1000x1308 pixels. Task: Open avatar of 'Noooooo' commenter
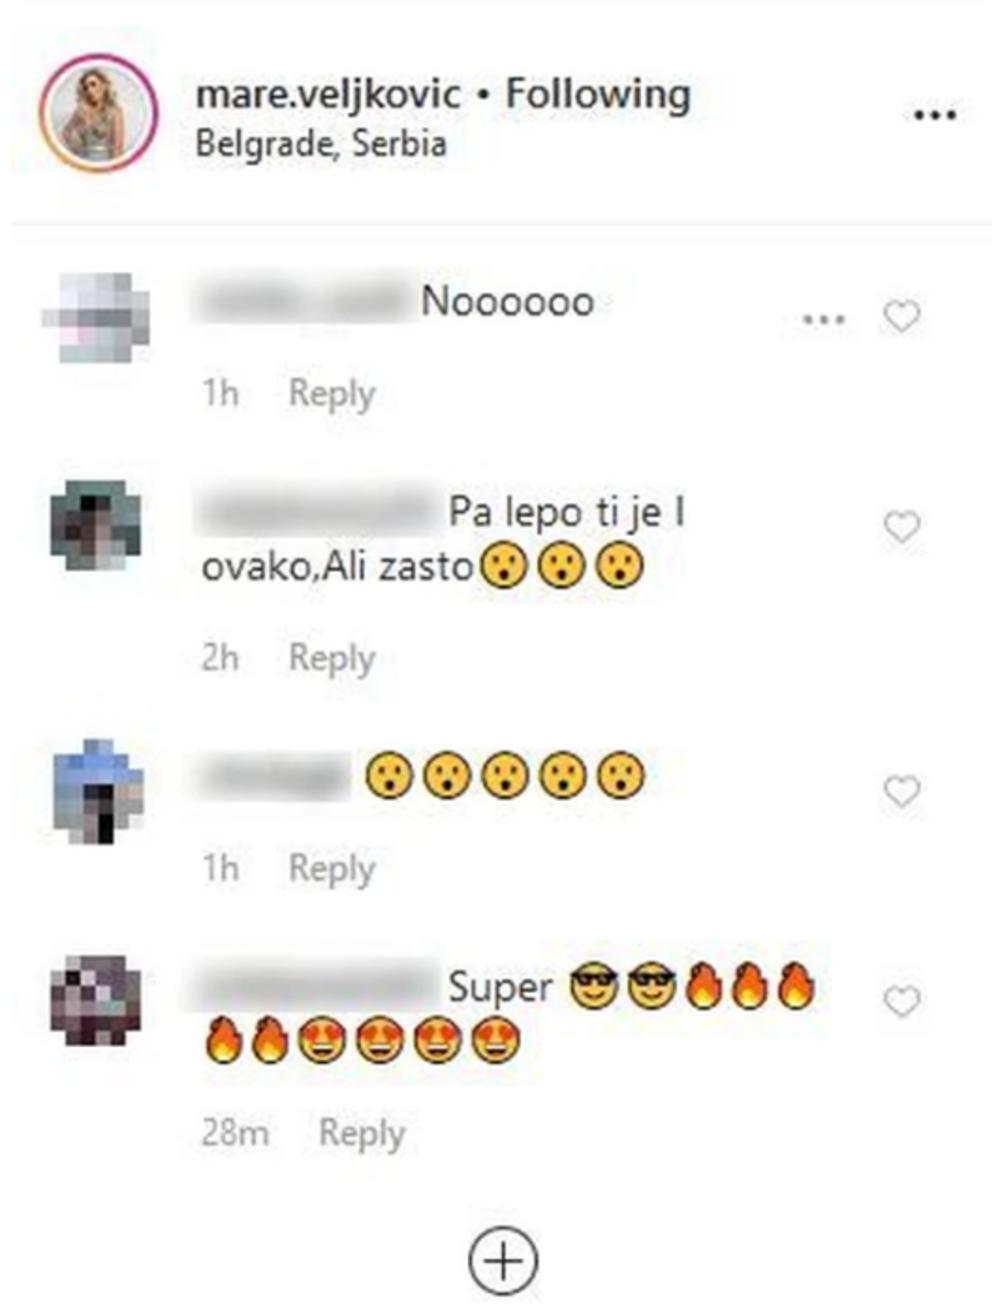pyautogui.click(x=97, y=317)
